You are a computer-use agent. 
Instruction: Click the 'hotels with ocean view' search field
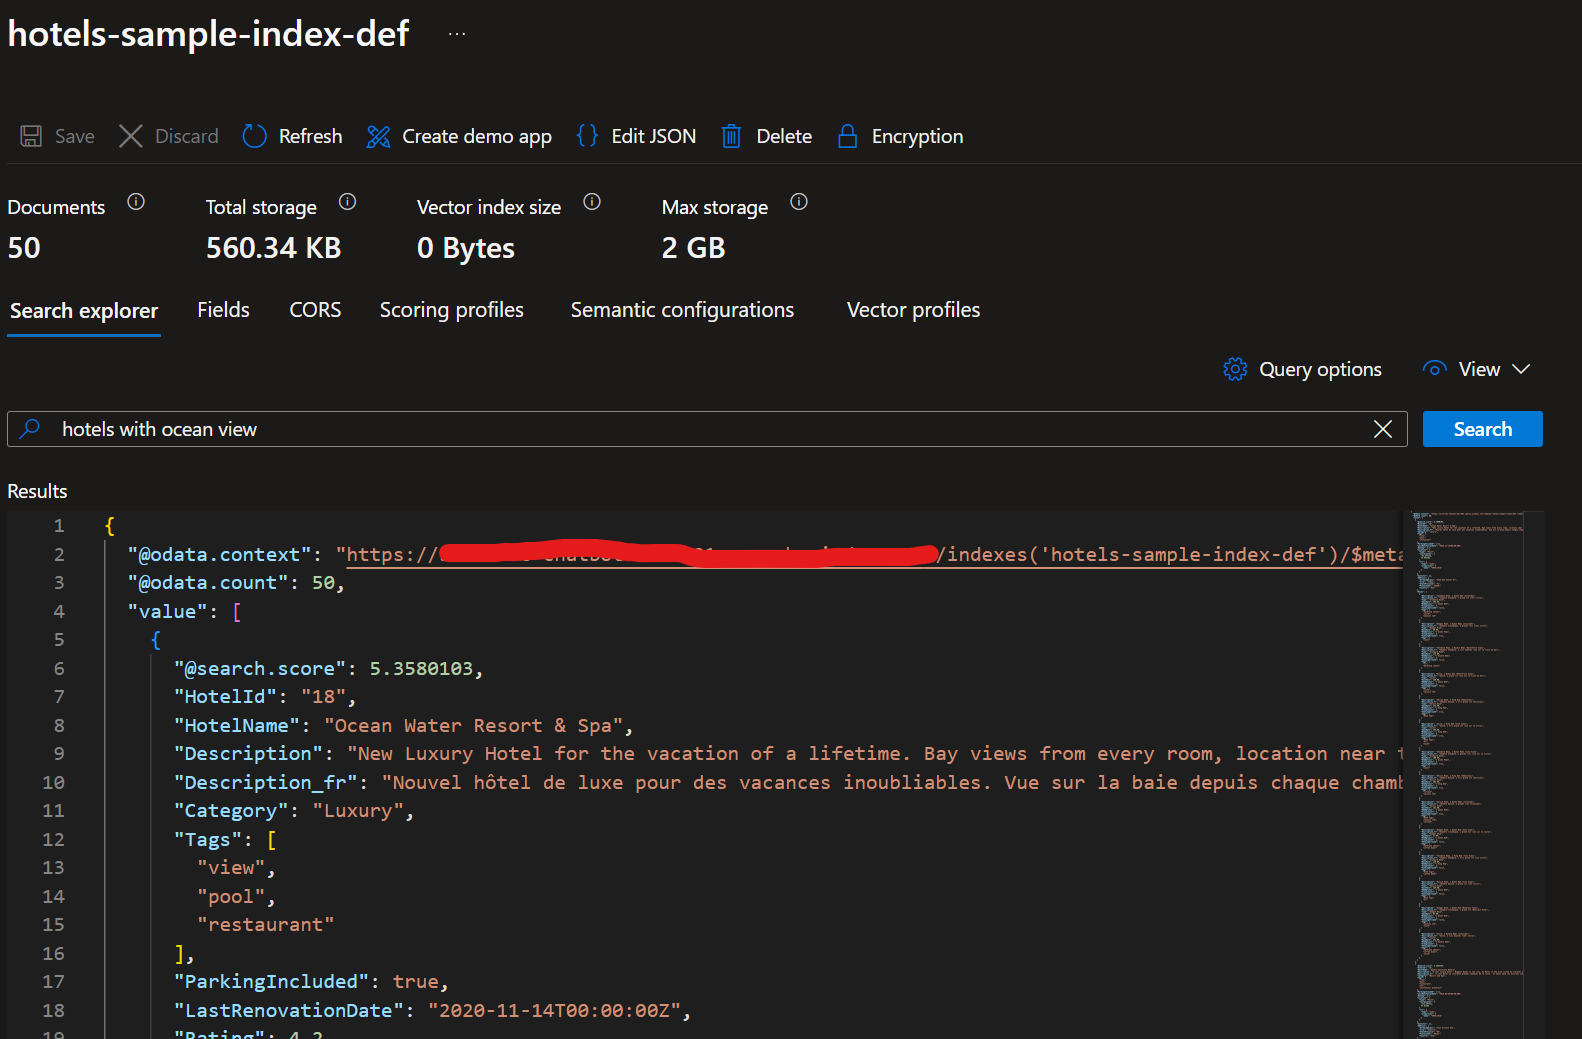pos(707,429)
